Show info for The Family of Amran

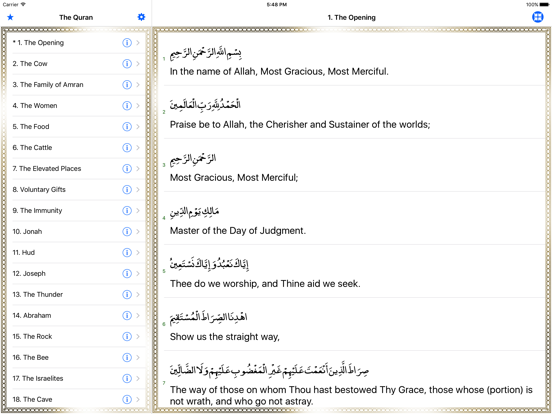tap(127, 84)
